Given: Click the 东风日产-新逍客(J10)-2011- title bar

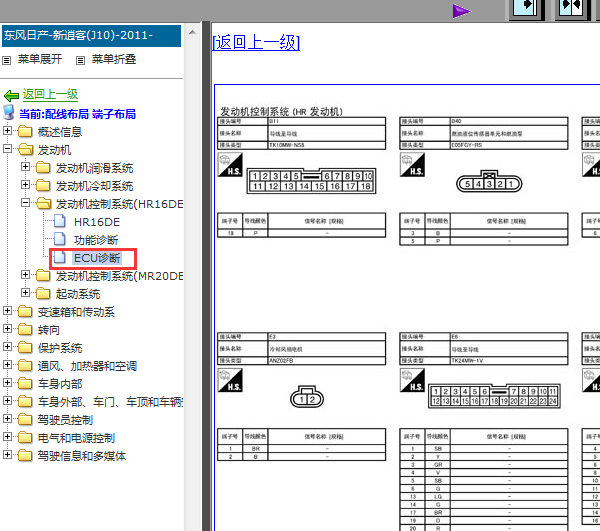Looking at the screenshot, I should tap(91, 36).
